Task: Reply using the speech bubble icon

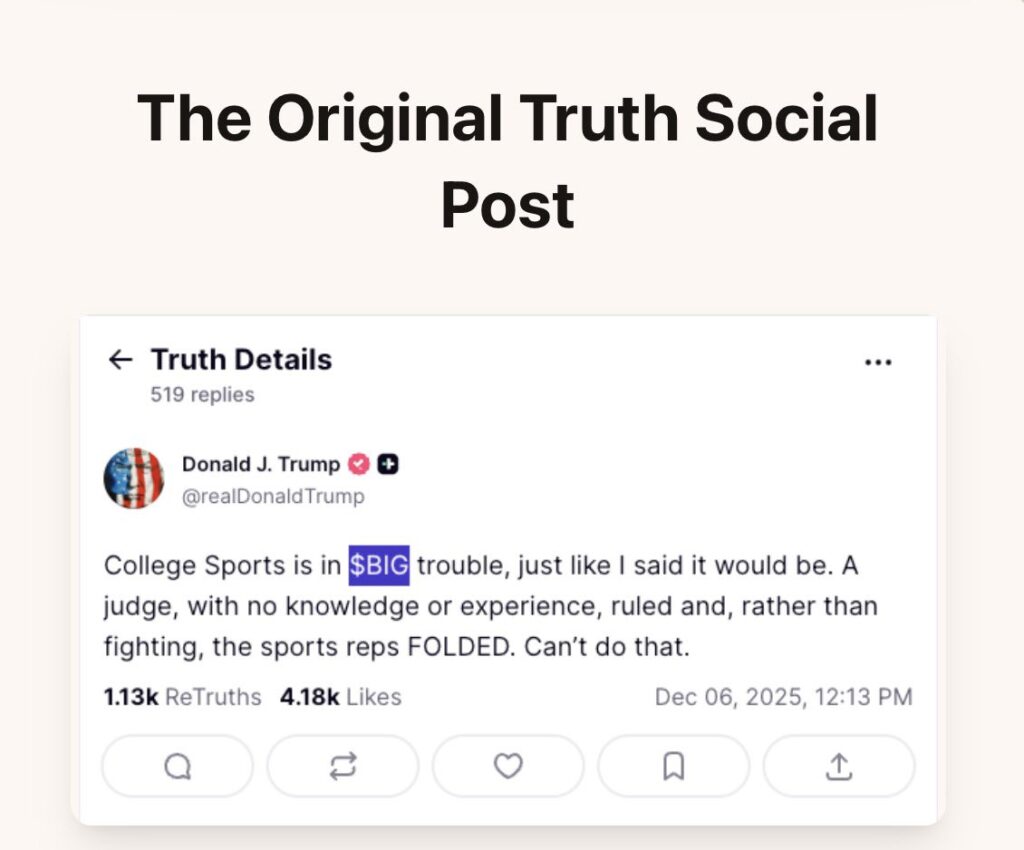Action: click(x=177, y=766)
